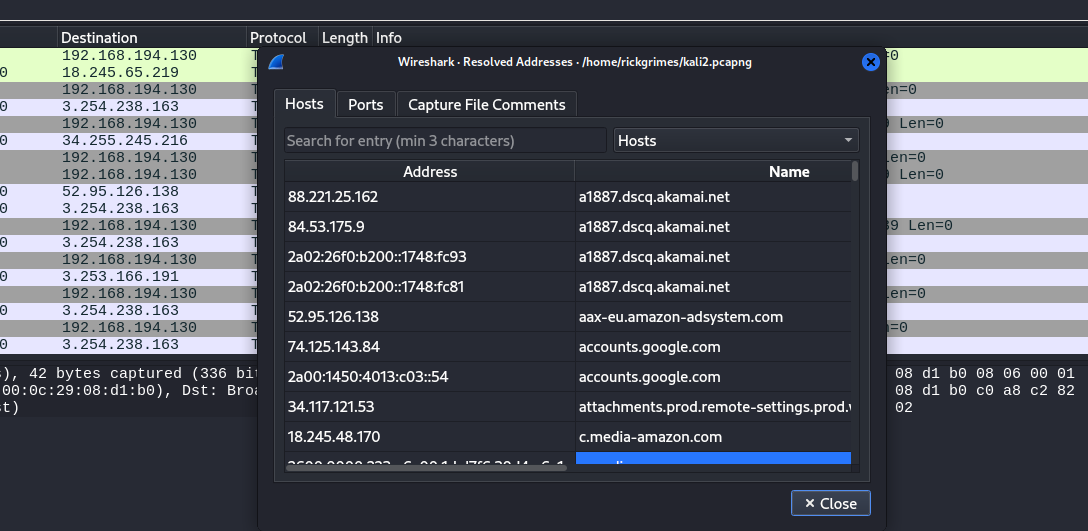
Task: Select packet with destination 18.245.65.219
Action: click(120, 73)
